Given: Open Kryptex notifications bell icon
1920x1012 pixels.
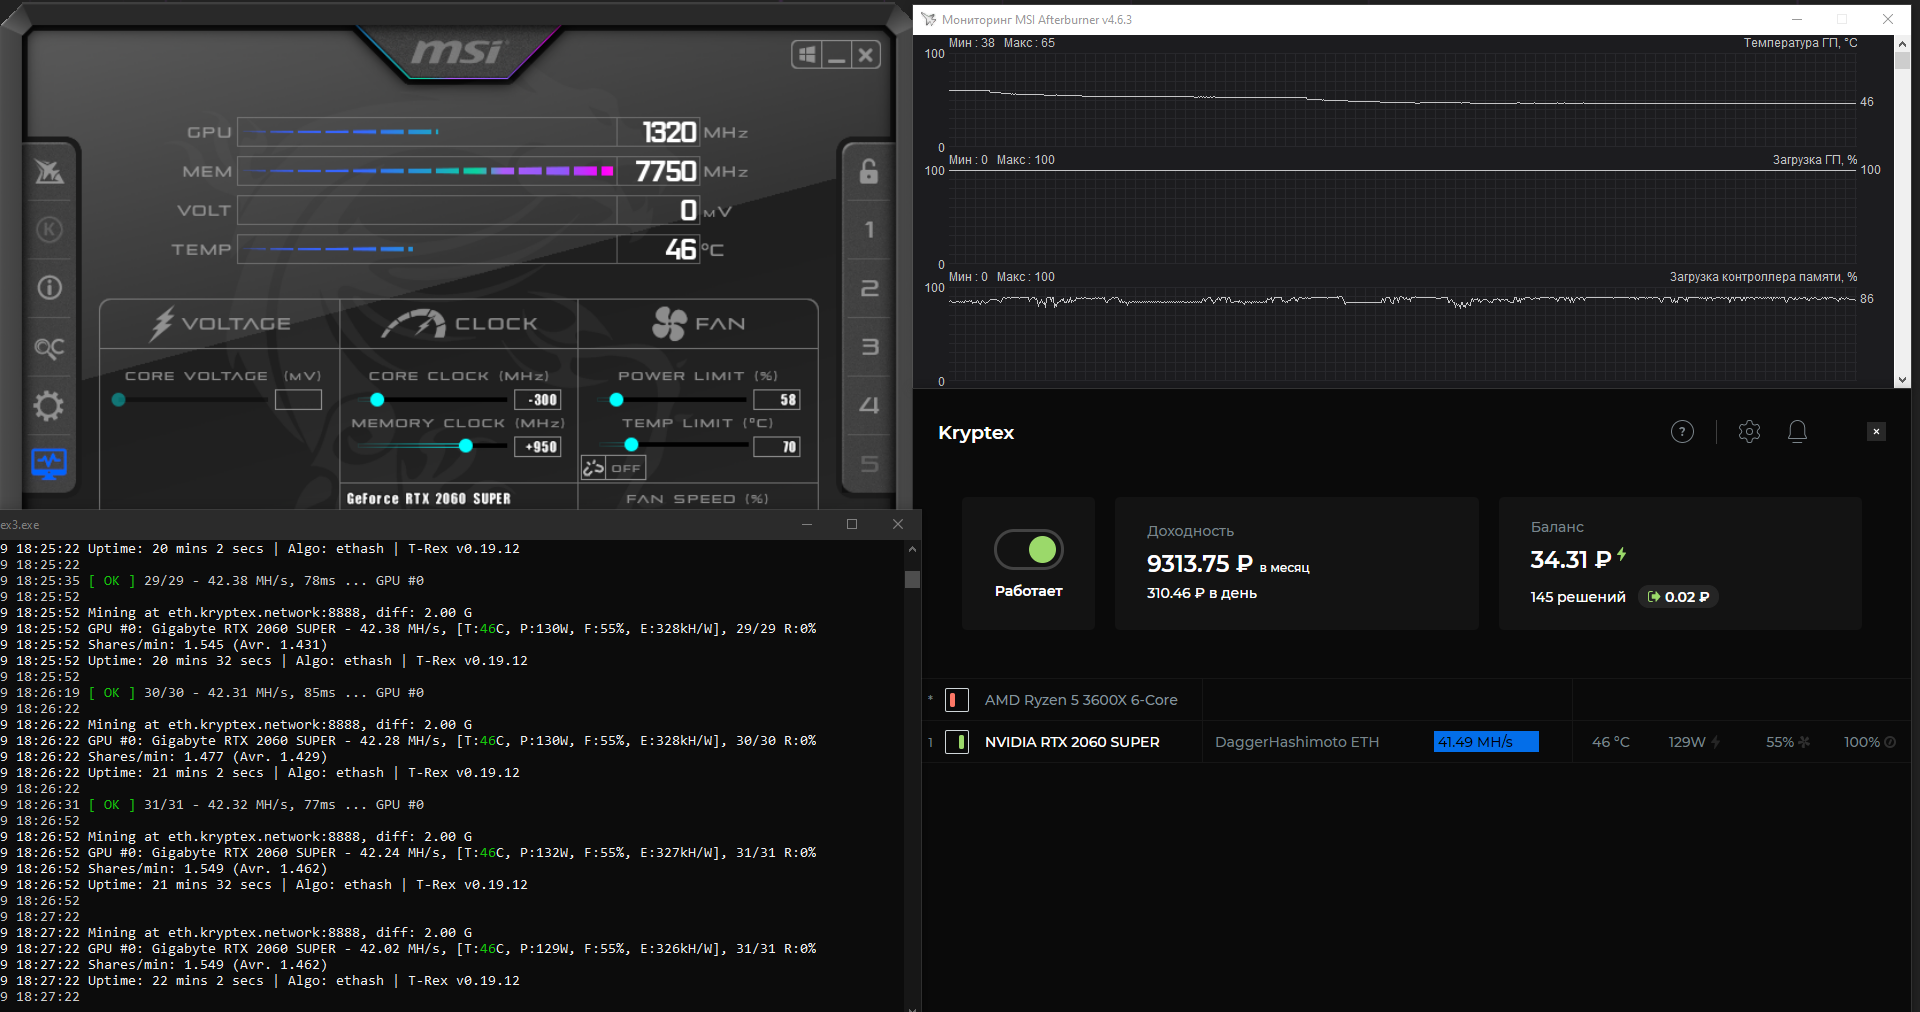Looking at the screenshot, I should pyautogui.click(x=1797, y=431).
